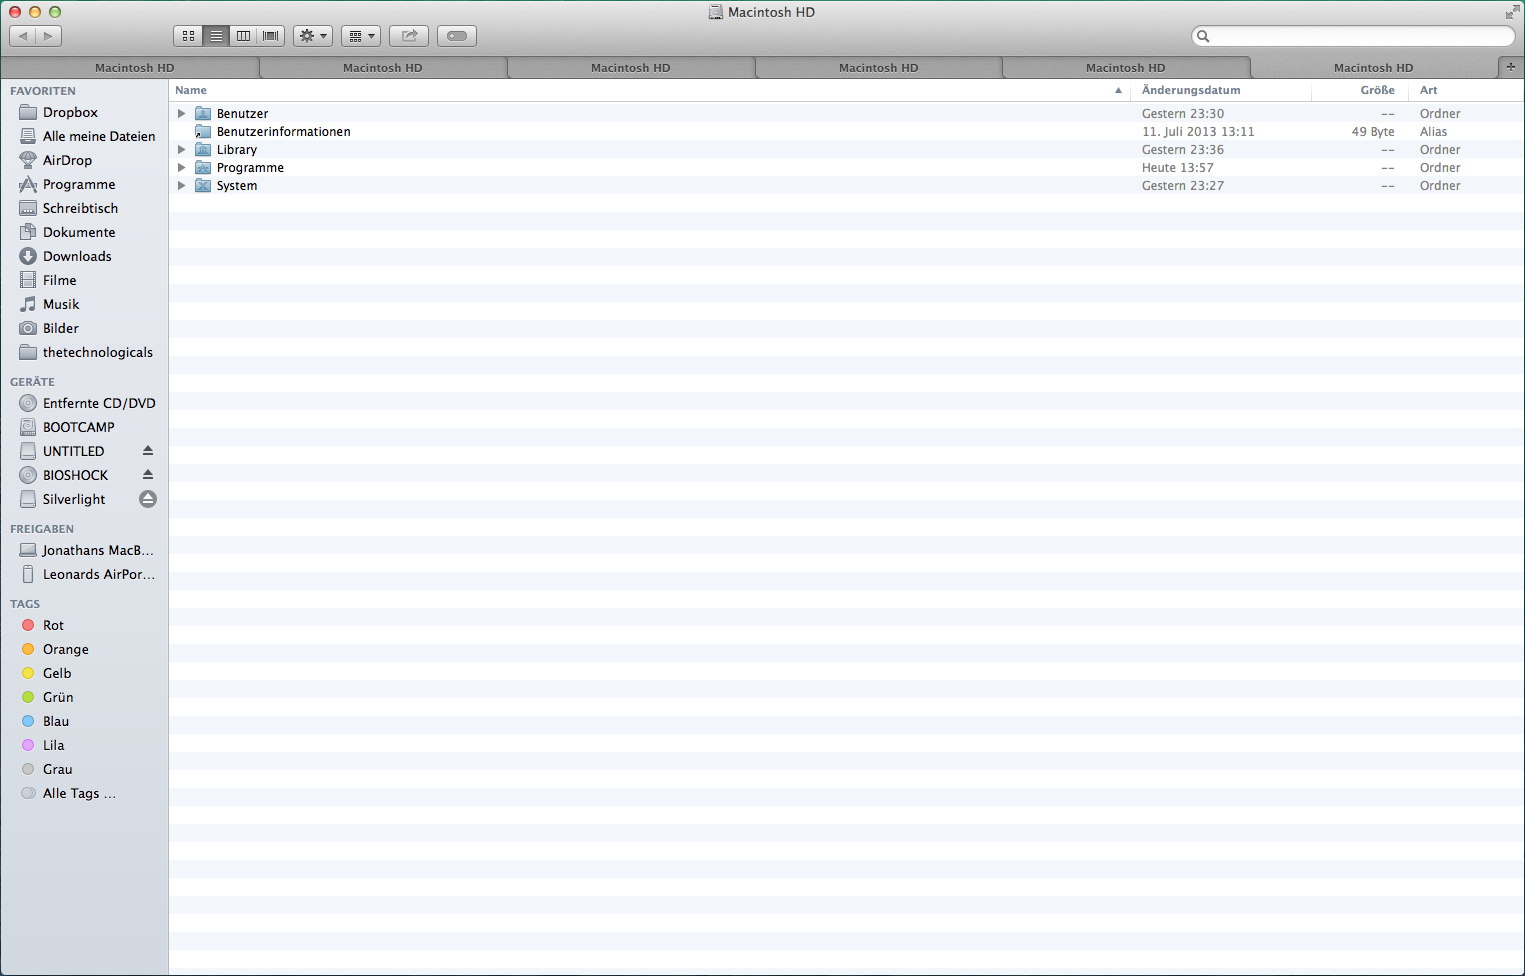Expand the System folder tree

182,186
